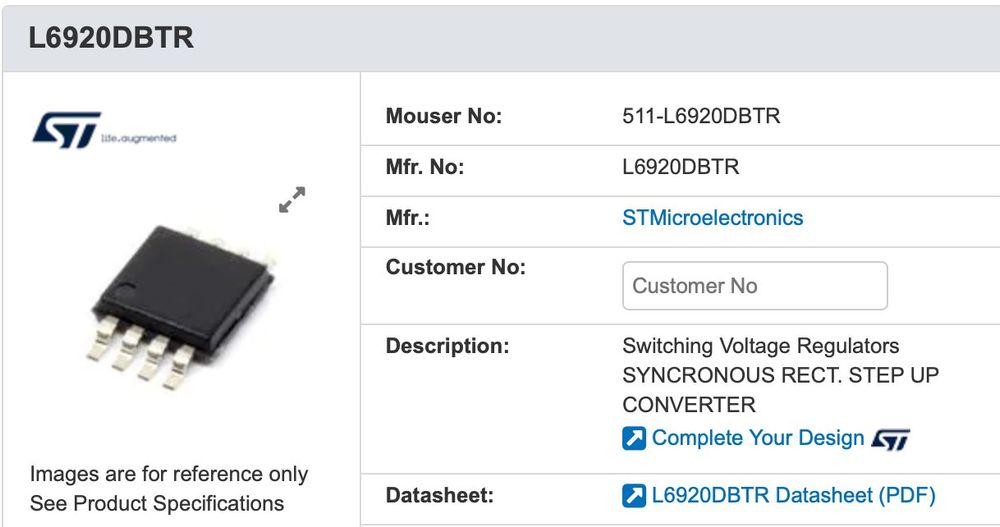Focus the Customer No input field
This screenshot has width=1000, height=527.
click(755, 286)
